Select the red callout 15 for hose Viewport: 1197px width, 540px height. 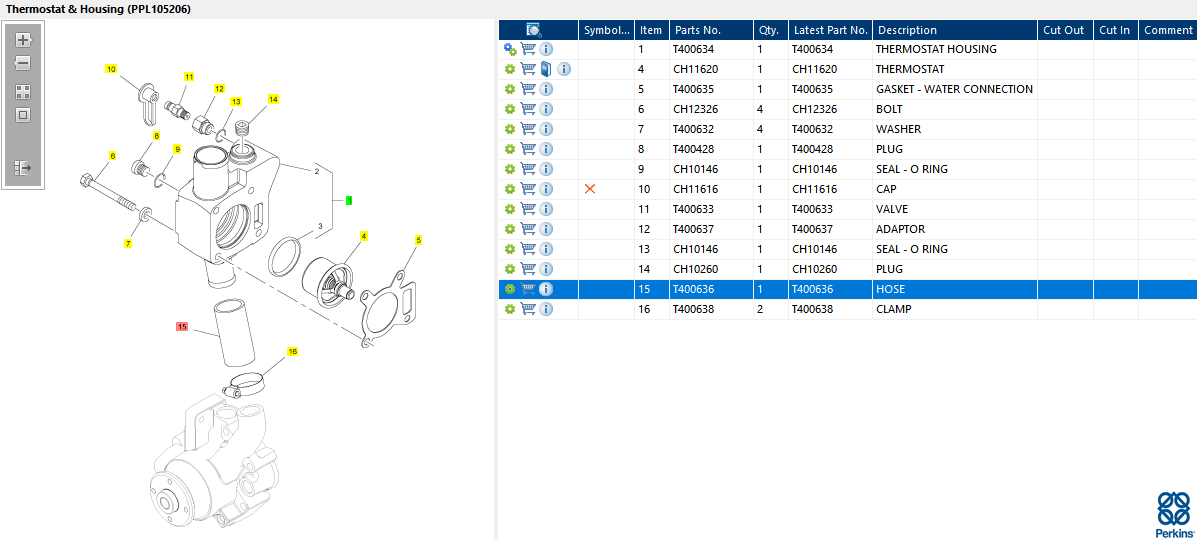click(182, 326)
